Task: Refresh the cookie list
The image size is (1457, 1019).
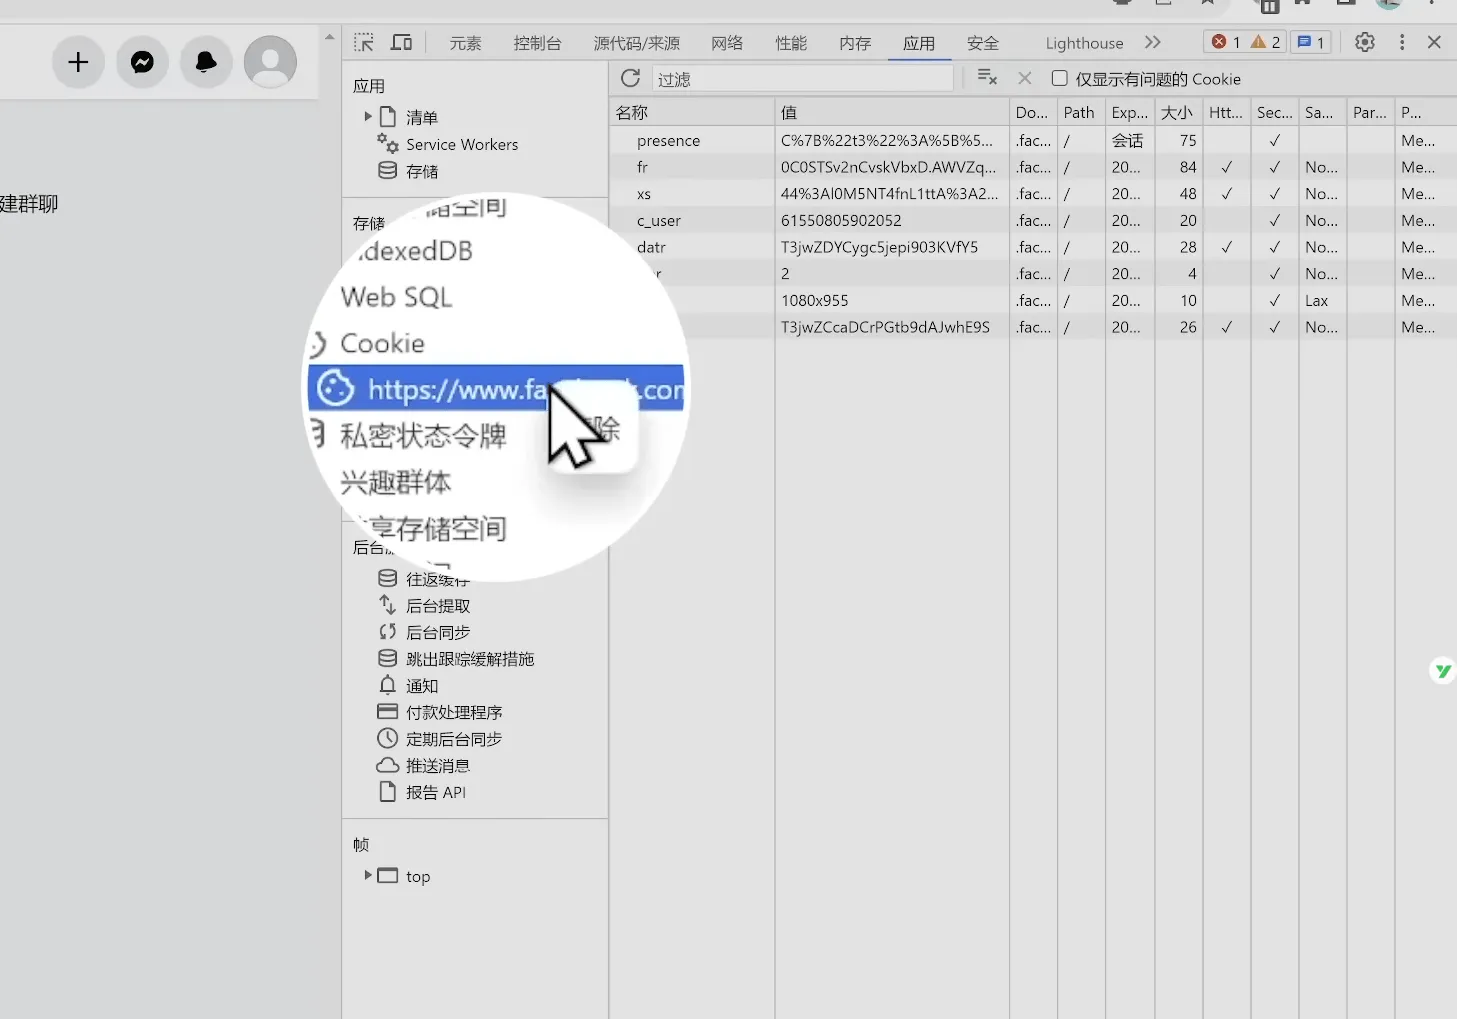Action: point(630,78)
